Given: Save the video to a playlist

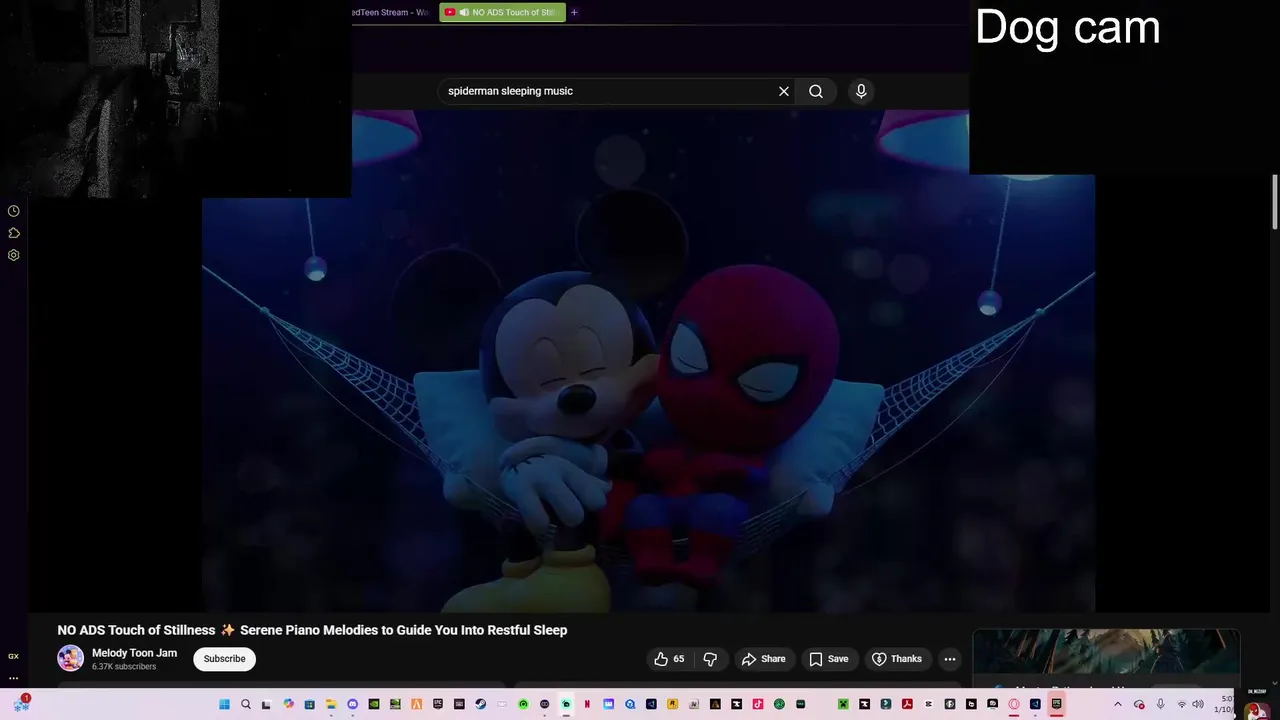Looking at the screenshot, I should pyautogui.click(x=828, y=659).
